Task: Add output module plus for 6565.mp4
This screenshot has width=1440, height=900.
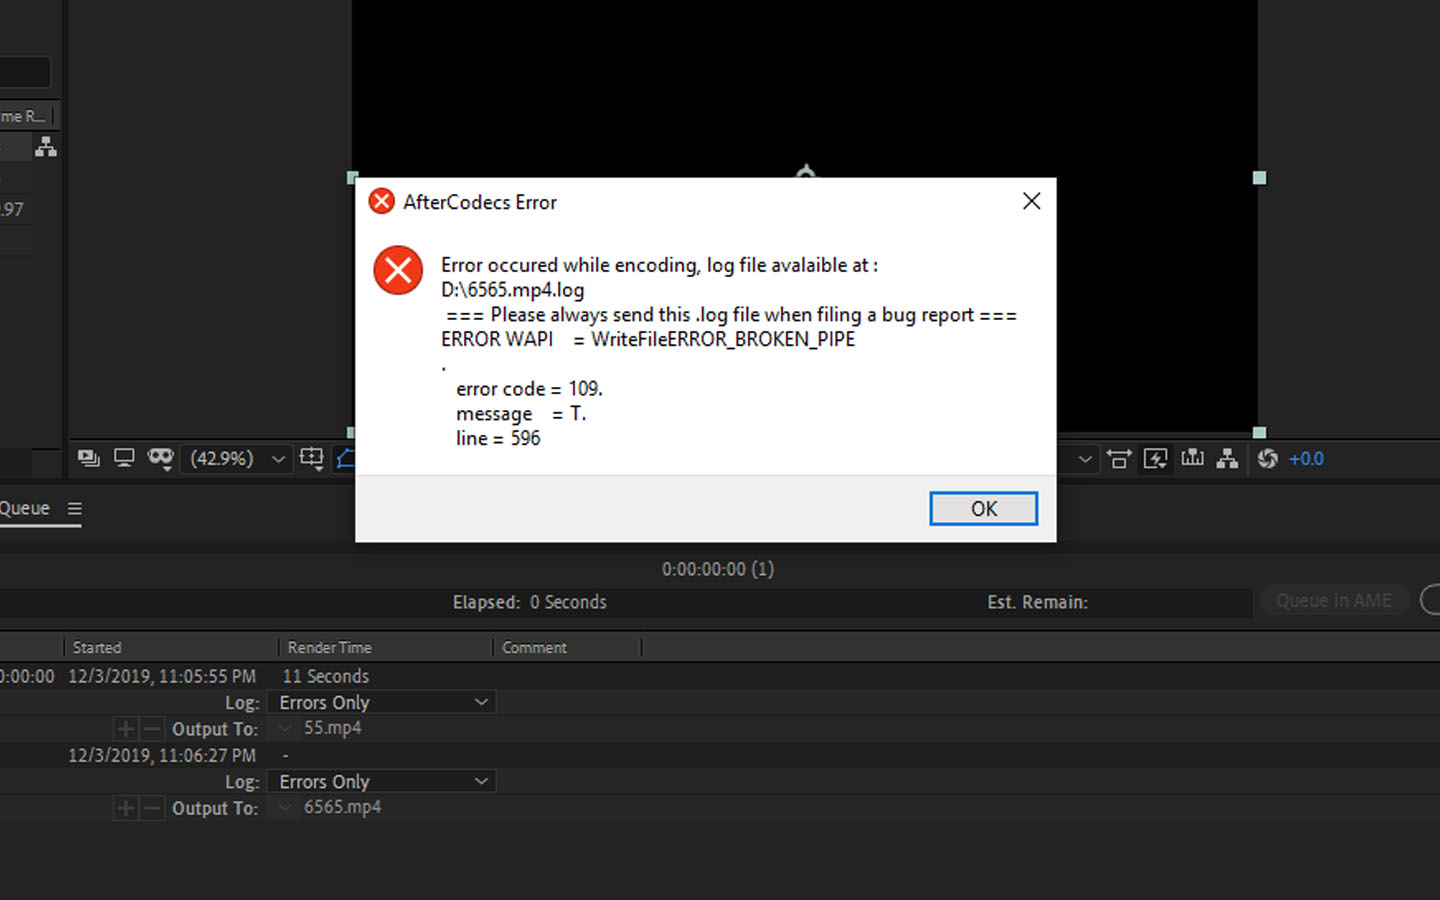Action: [x=126, y=807]
